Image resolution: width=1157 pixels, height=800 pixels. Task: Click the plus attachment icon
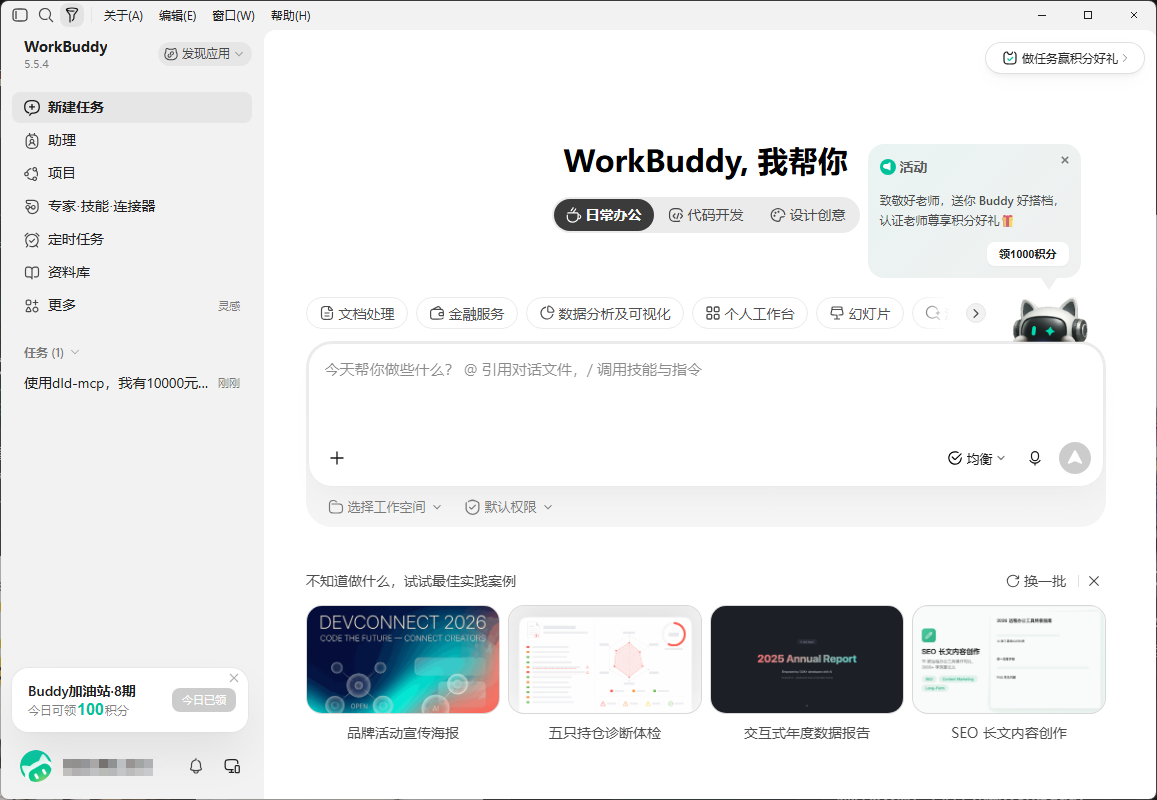337,458
